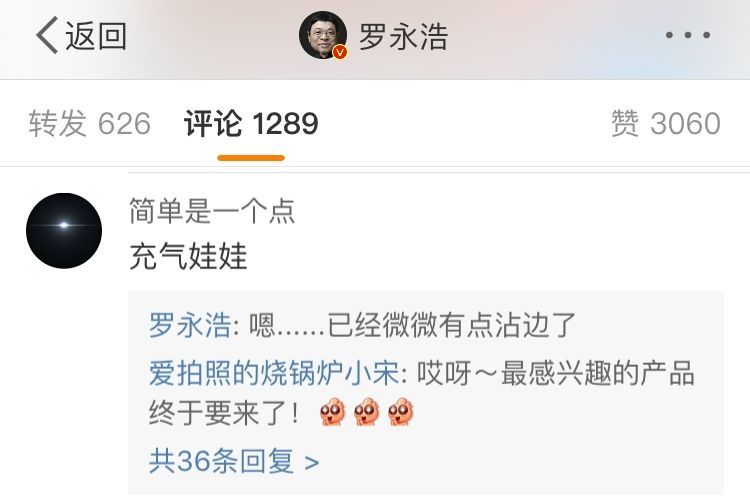Open commenter's dark circular avatar
This screenshot has width=750, height=501.
[x=64, y=231]
